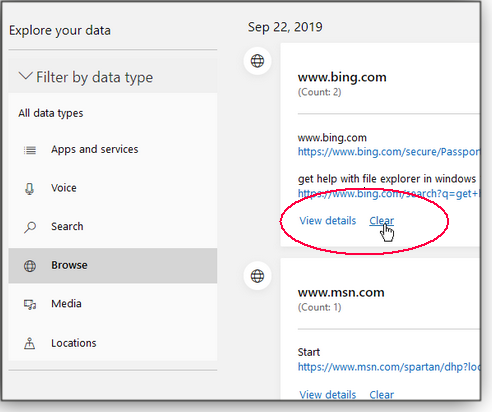The width and height of the screenshot is (492, 412).
Task: Click the (Count: 1) label
Action: pyautogui.click(x=319, y=307)
